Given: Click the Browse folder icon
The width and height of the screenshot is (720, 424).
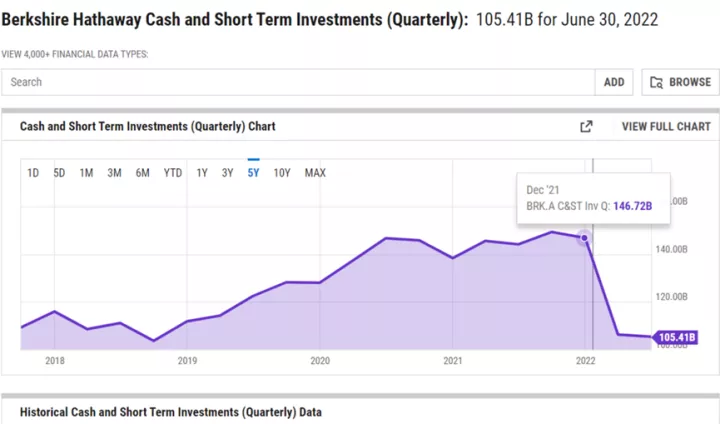Looking at the screenshot, I should (657, 82).
